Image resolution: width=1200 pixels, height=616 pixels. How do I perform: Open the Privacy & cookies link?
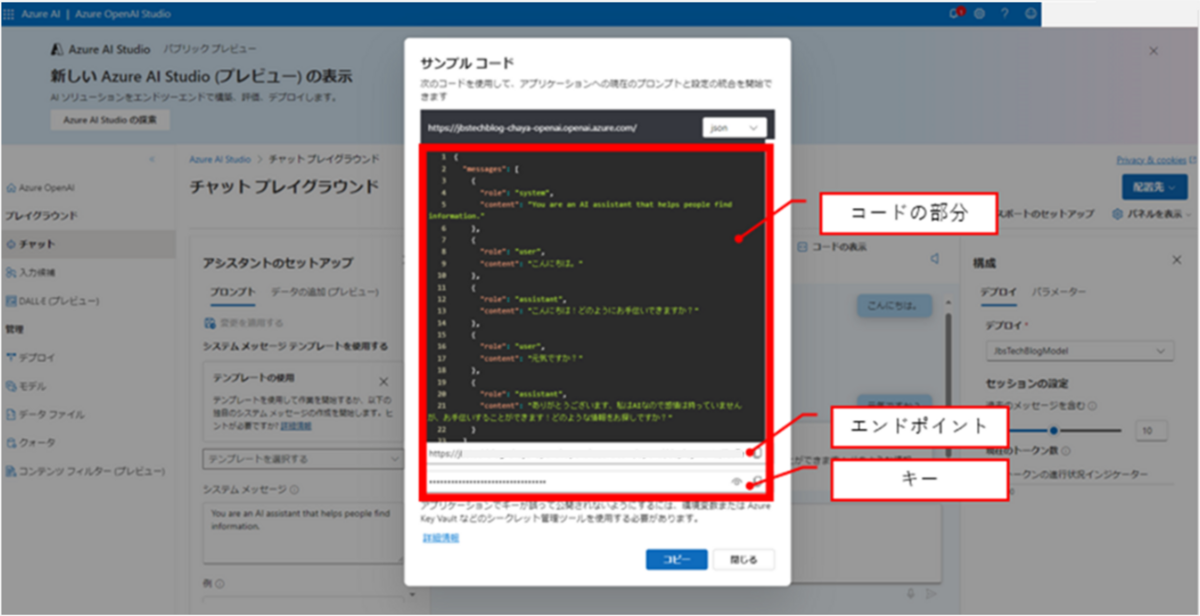click(x=1150, y=160)
